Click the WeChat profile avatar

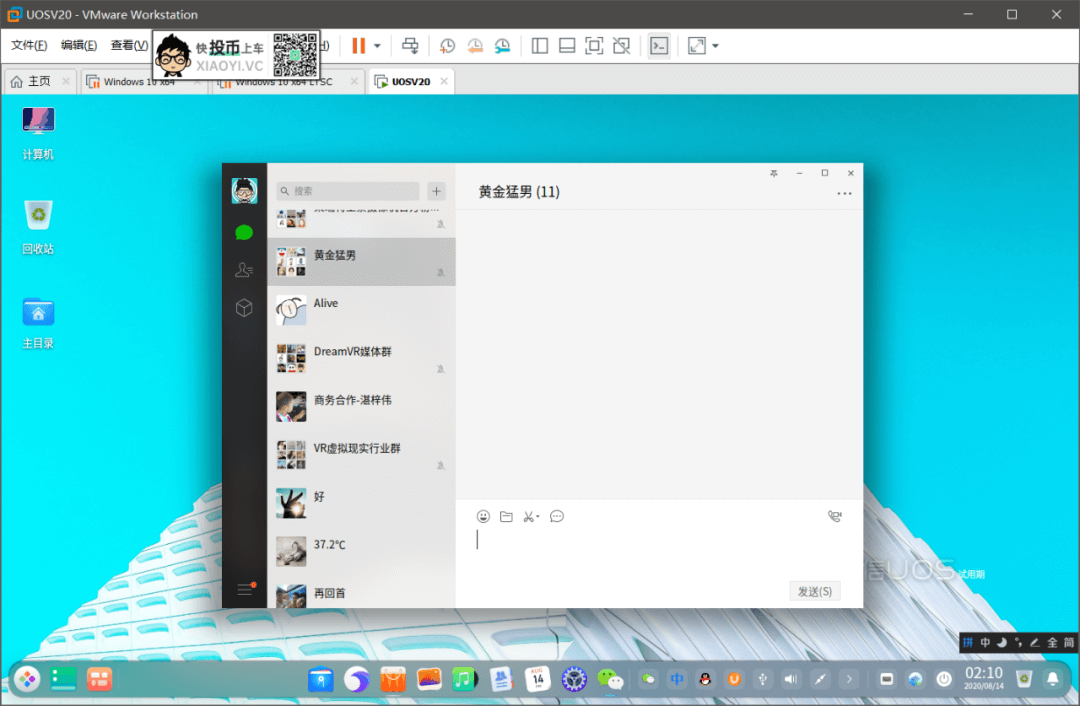[x=245, y=190]
